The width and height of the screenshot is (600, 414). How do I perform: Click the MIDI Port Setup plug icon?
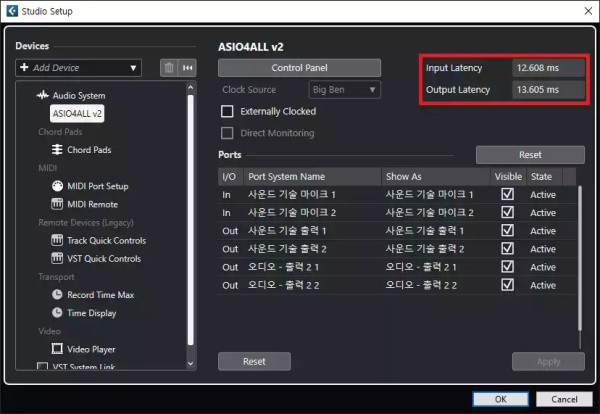(57, 186)
